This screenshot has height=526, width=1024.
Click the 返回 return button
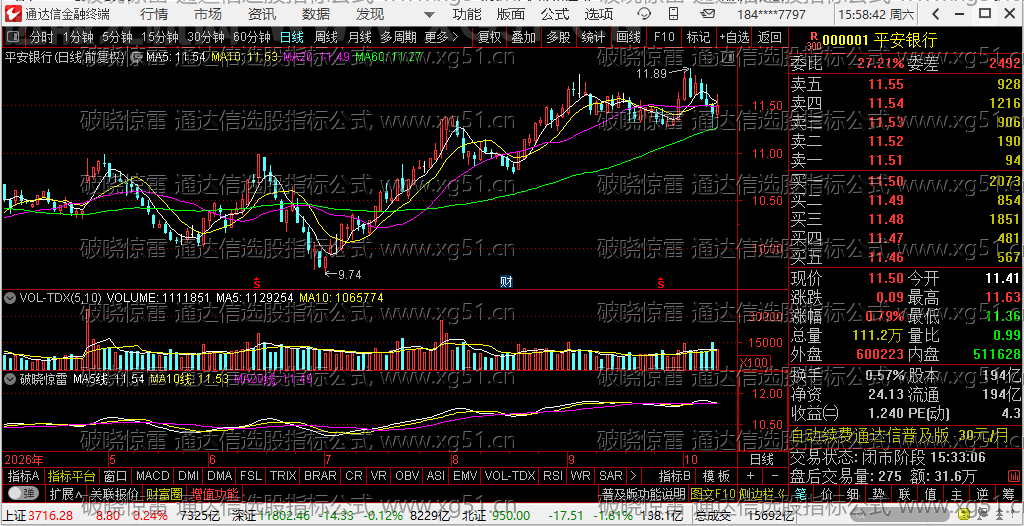(770, 37)
